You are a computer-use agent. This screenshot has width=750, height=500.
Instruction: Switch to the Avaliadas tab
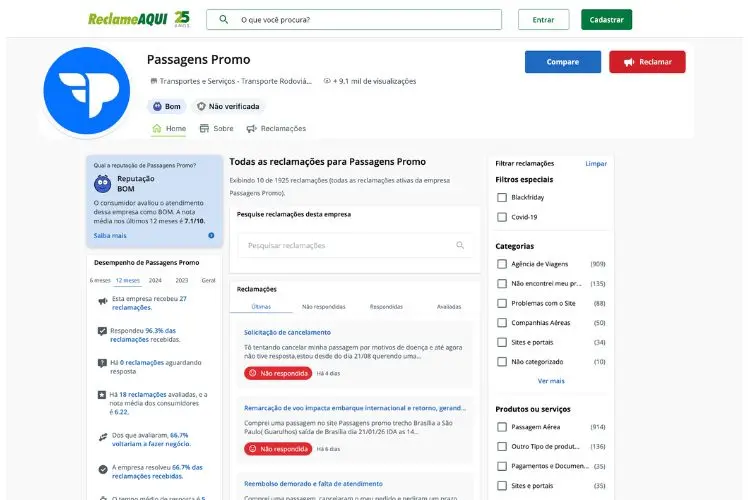click(449, 306)
